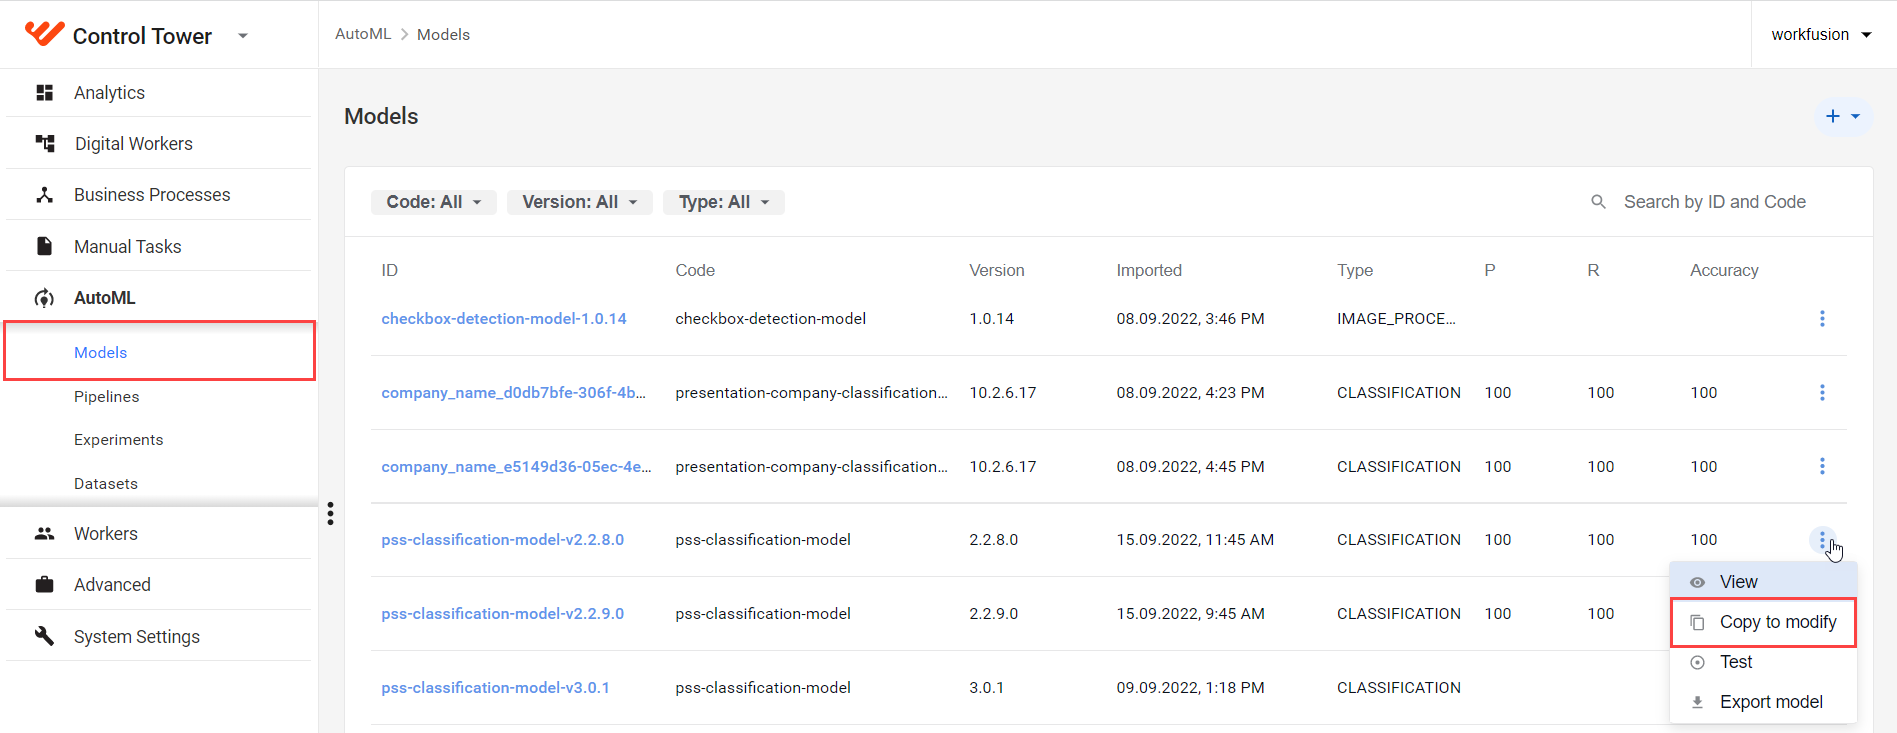This screenshot has height=733, width=1897.
Task: Click the sidebar resize handle dots
Action: pos(330,514)
